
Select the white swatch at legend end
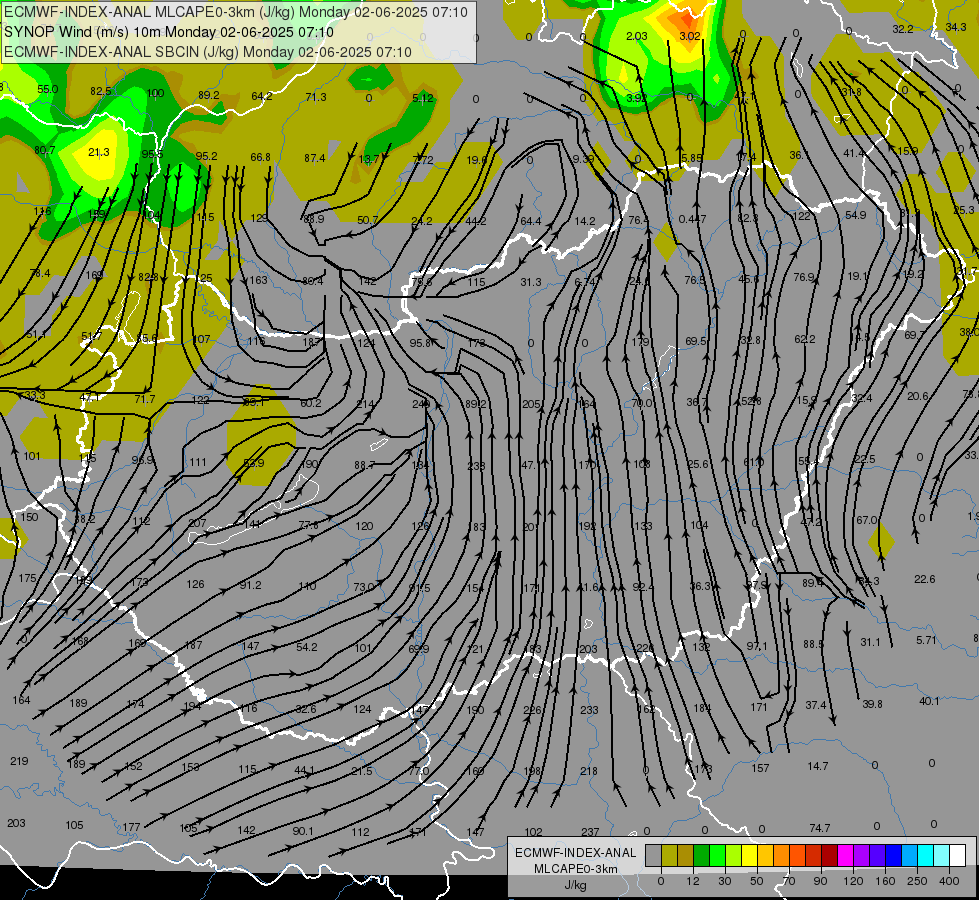coord(957,855)
